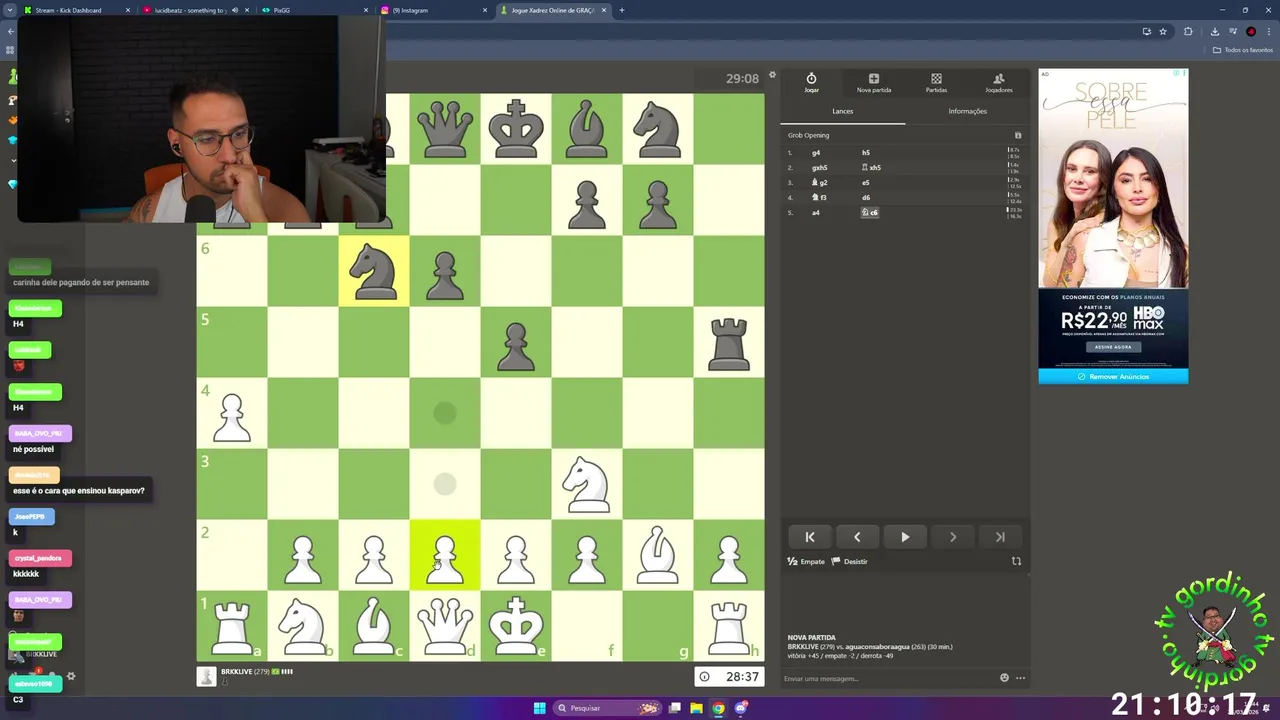Open chat more options dots
The width and height of the screenshot is (1280, 720).
[1020, 678]
